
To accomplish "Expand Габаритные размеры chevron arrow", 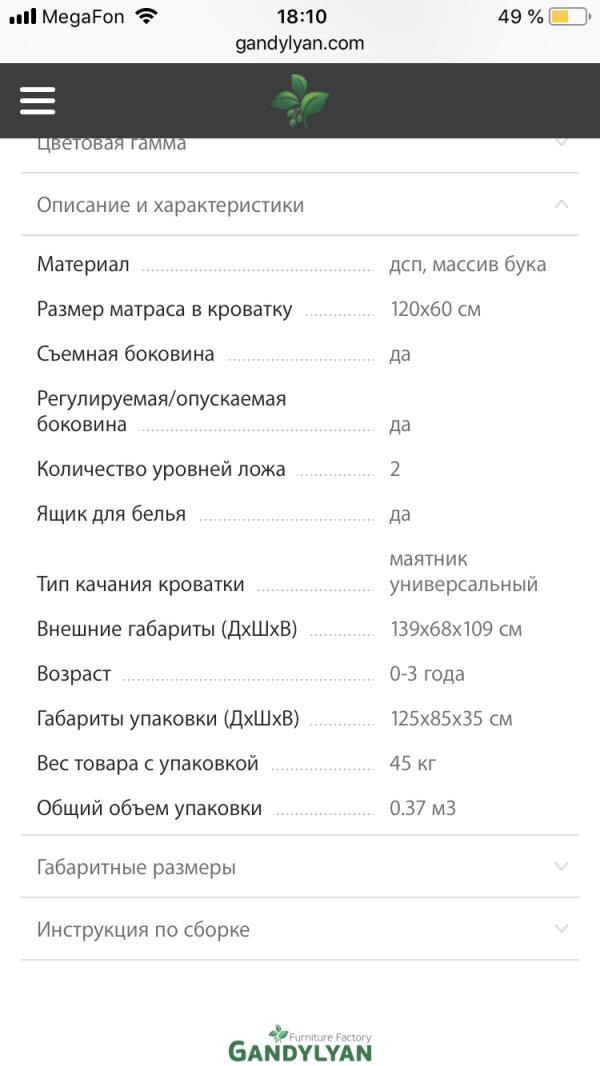I will point(561,867).
